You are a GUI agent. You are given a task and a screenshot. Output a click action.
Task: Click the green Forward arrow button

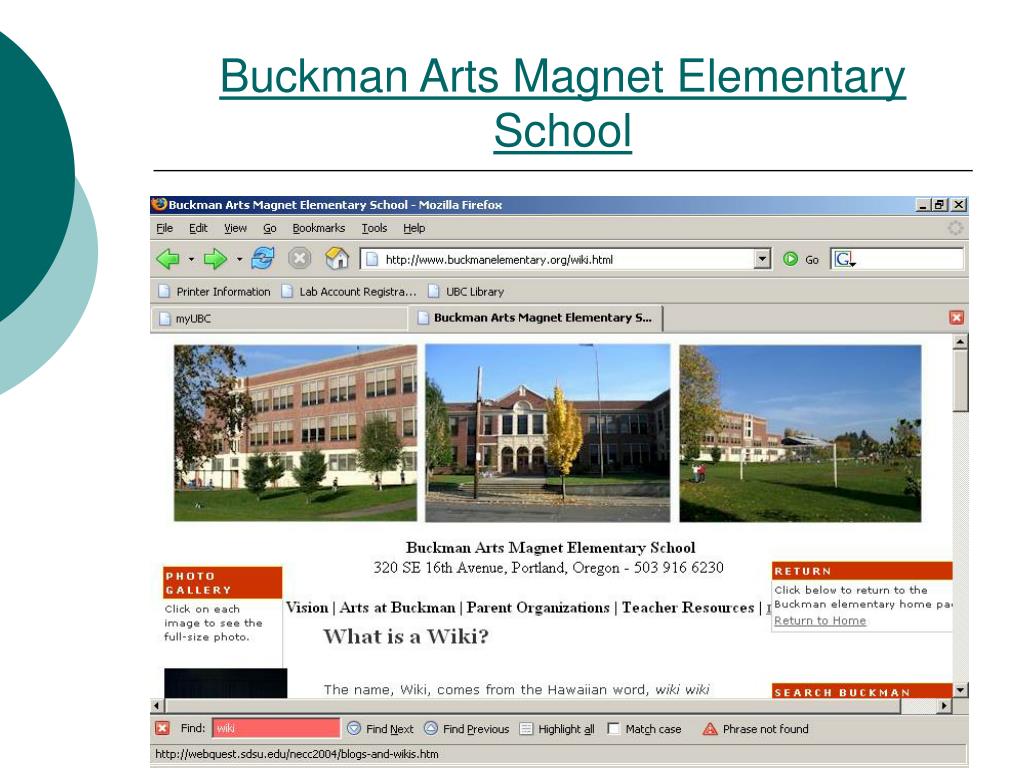pos(215,259)
